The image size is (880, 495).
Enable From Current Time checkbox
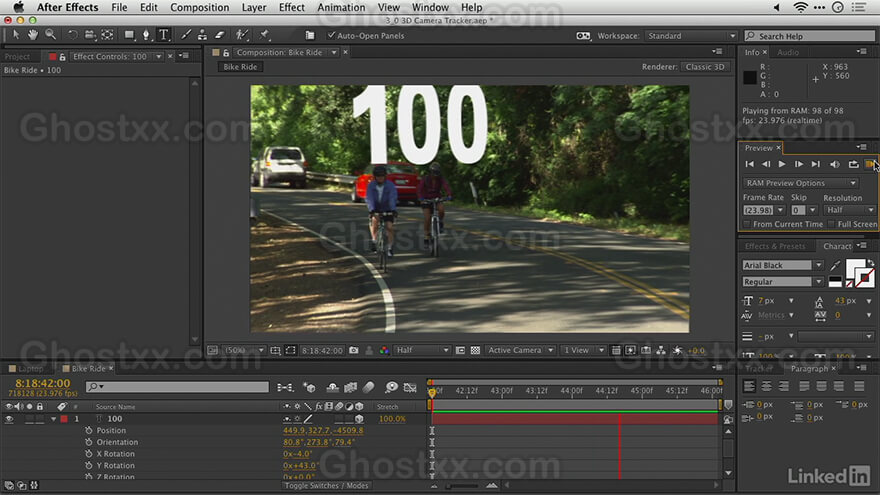coord(746,224)
